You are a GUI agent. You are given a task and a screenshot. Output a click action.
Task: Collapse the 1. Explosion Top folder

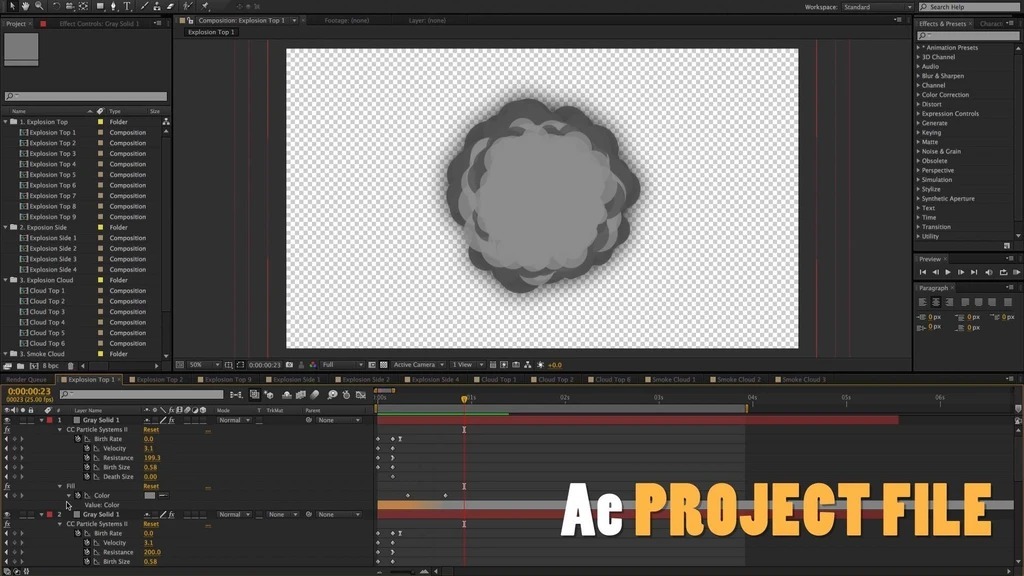coord(5,122)
